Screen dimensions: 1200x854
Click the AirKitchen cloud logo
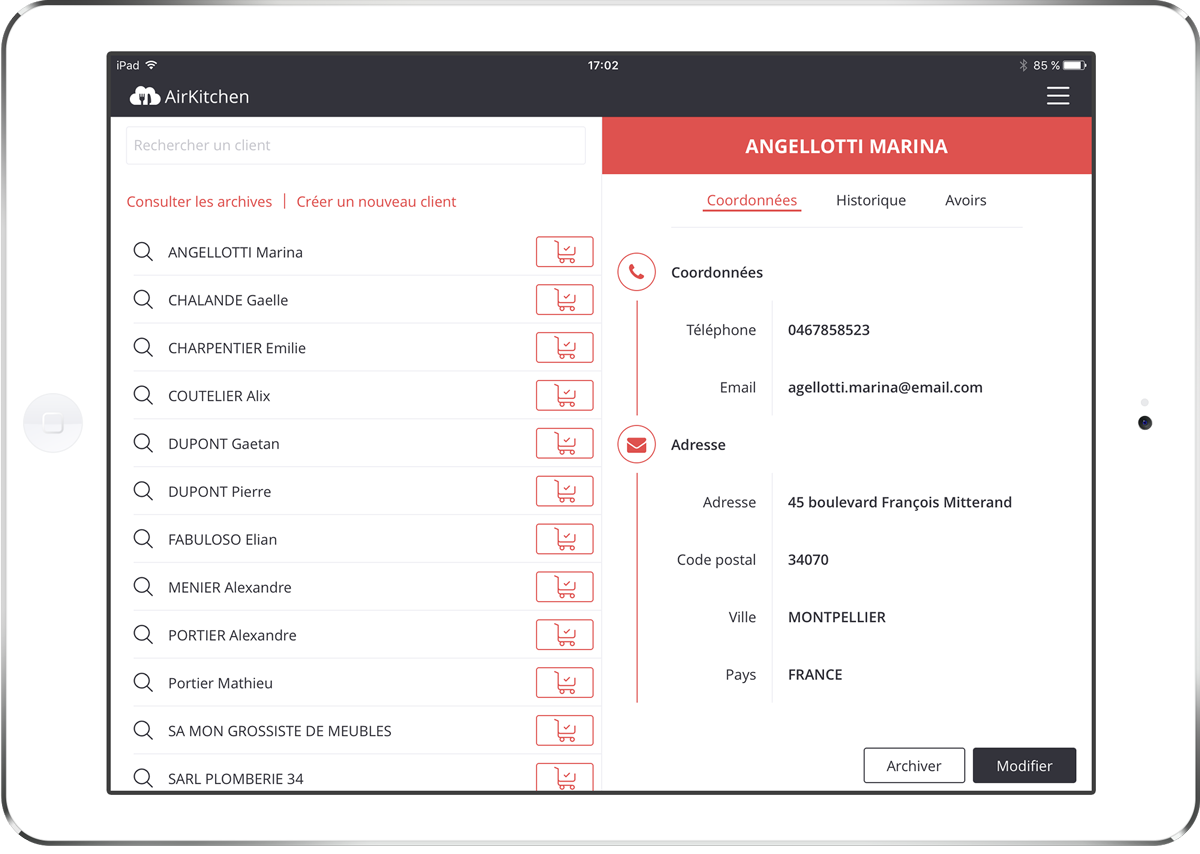pos(145,96)
